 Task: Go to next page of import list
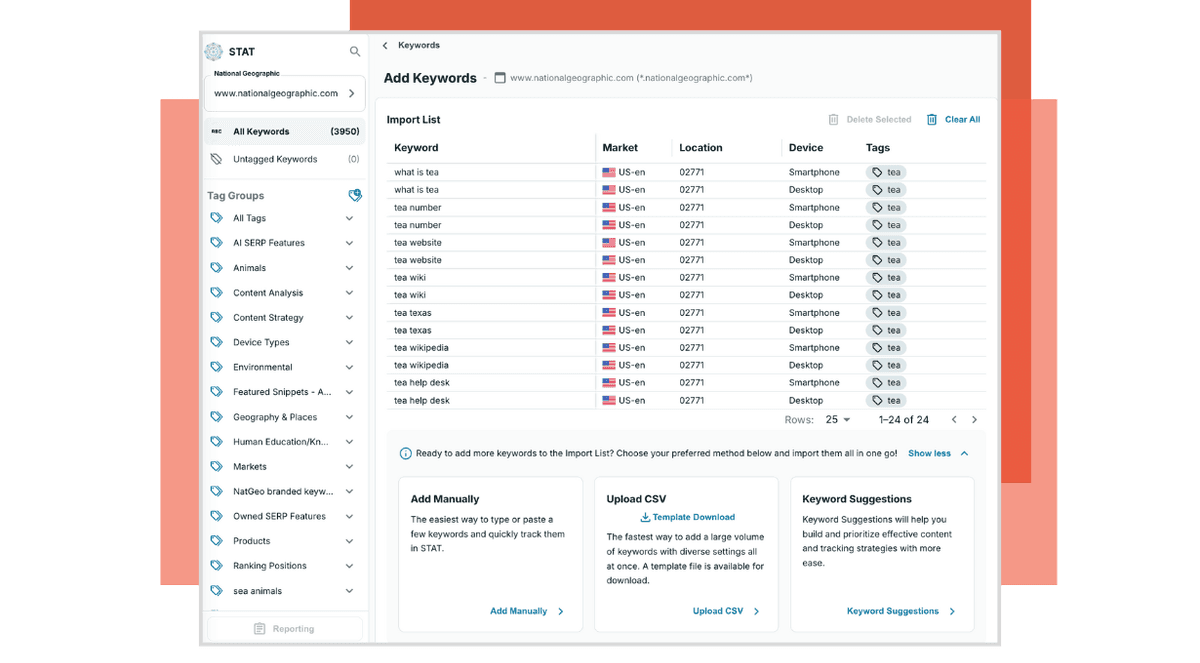tap(975, 420)
